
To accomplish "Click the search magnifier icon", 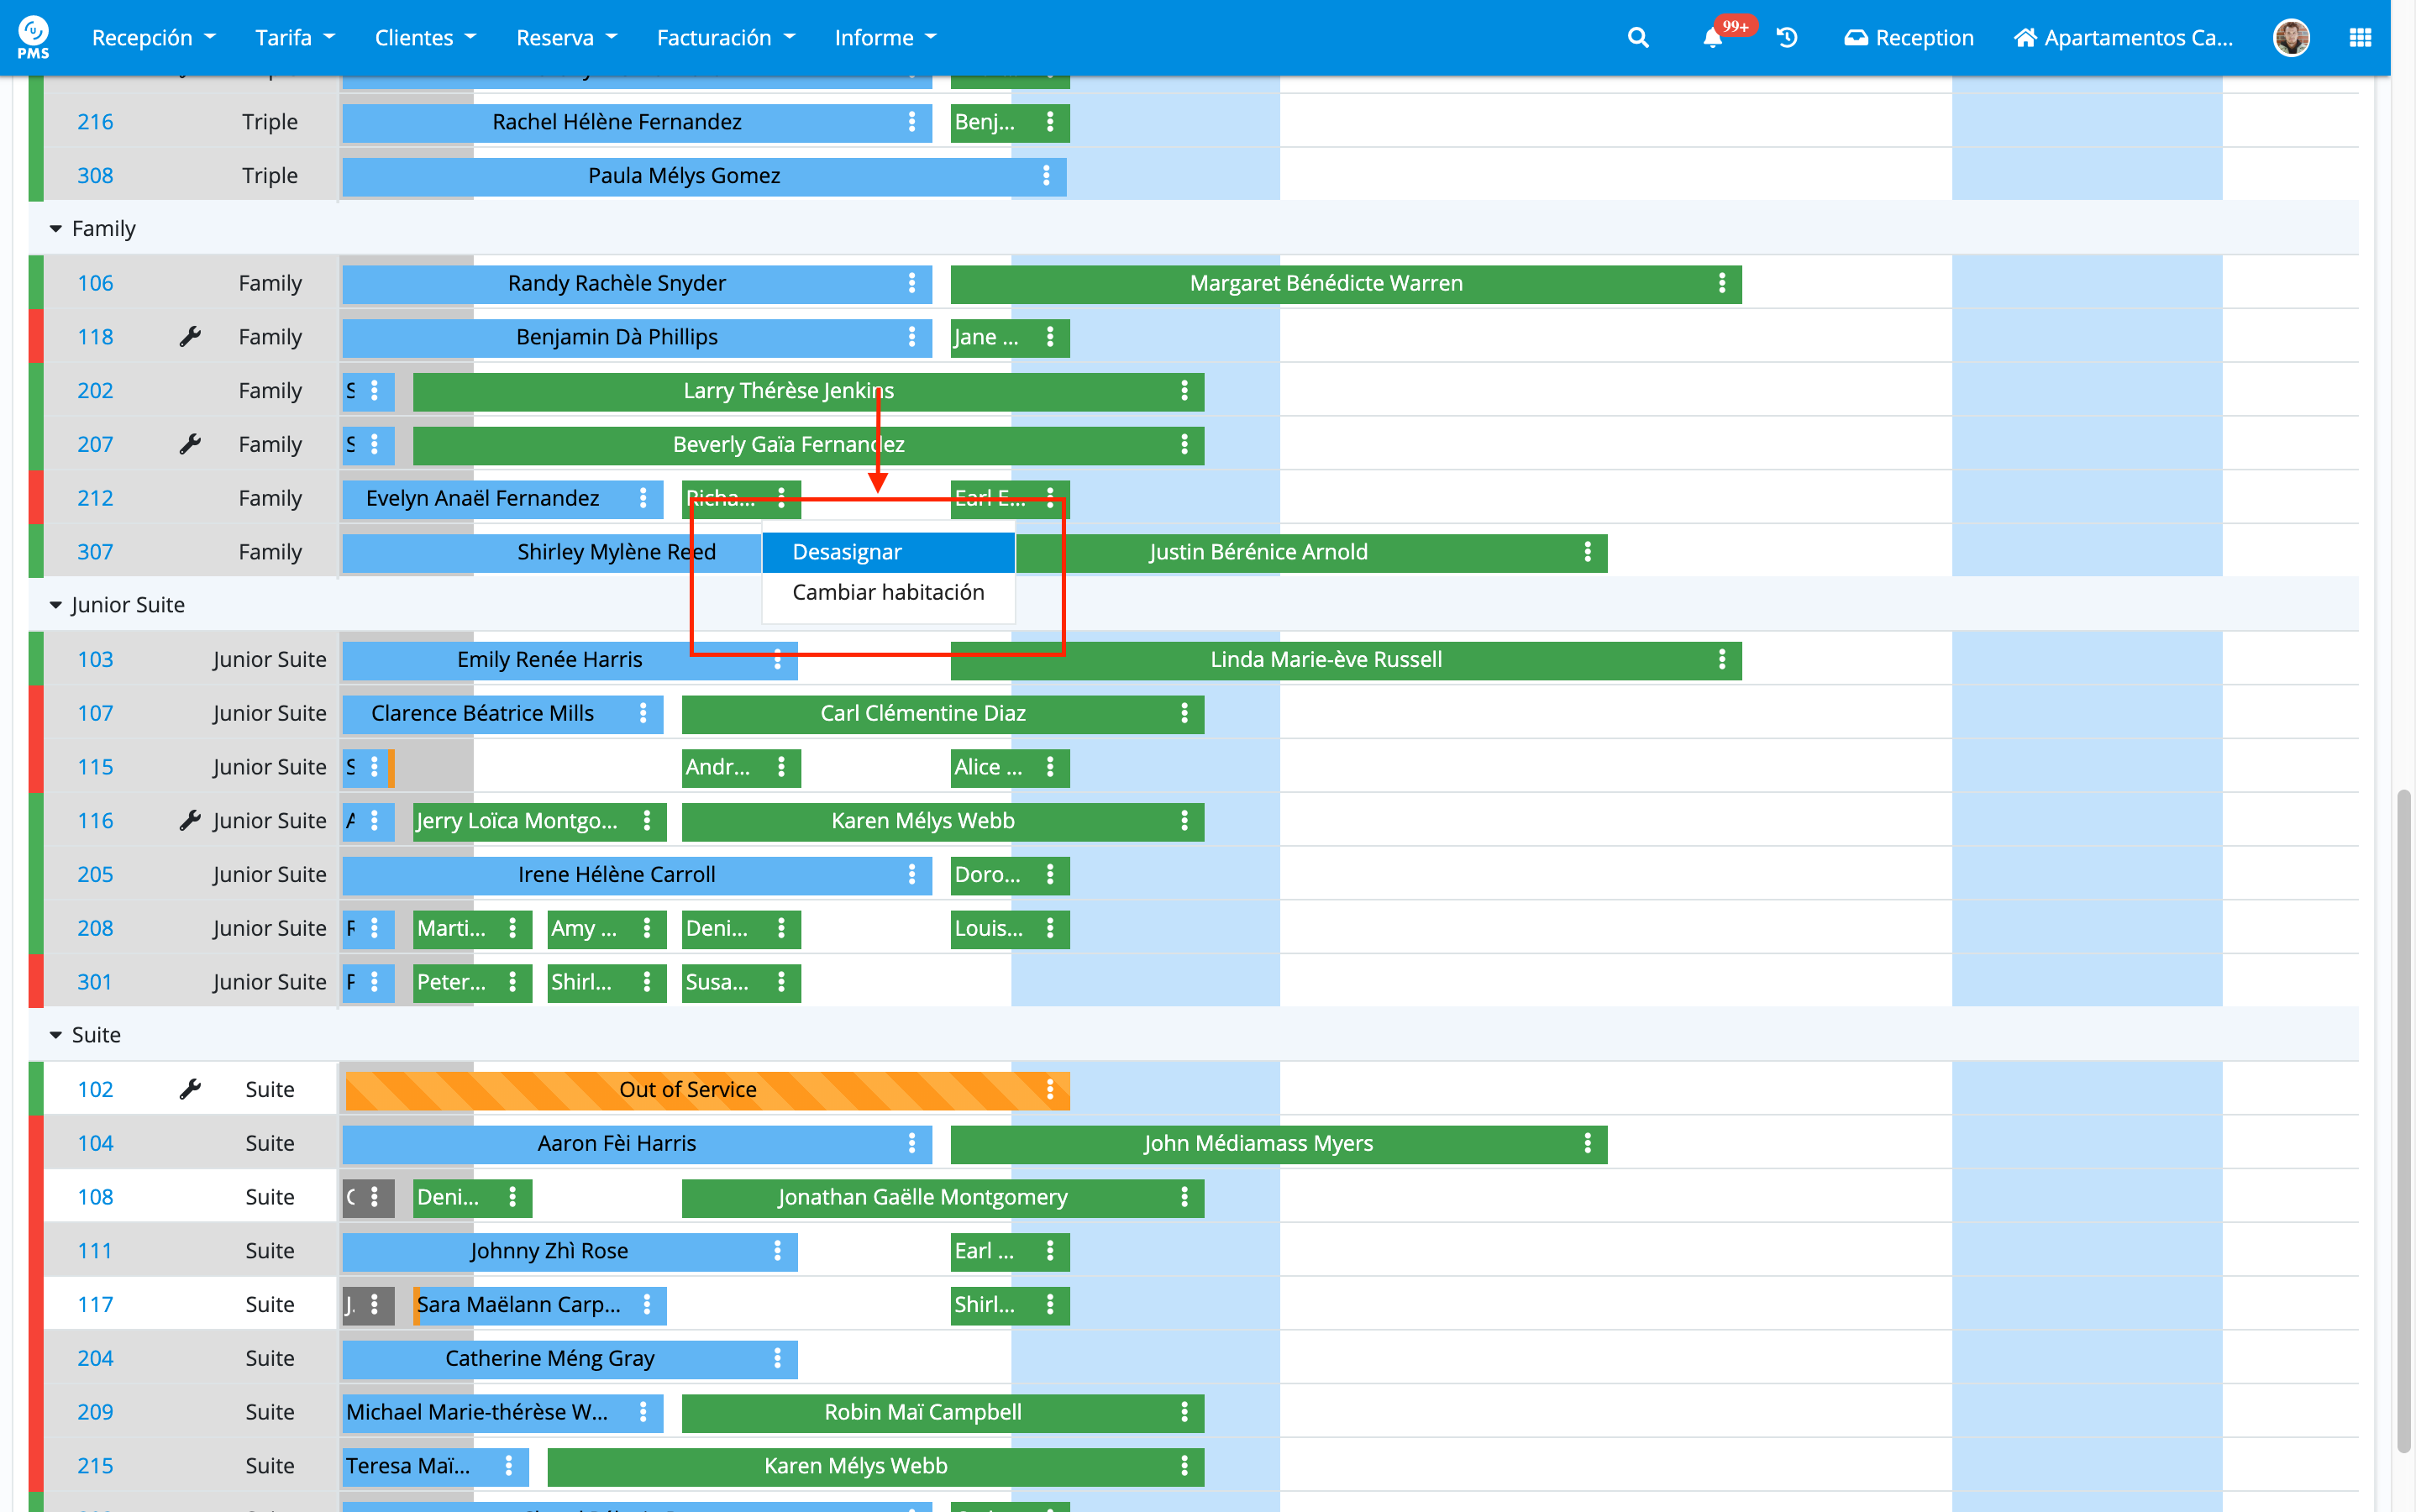I will [x=1637, y=38].
